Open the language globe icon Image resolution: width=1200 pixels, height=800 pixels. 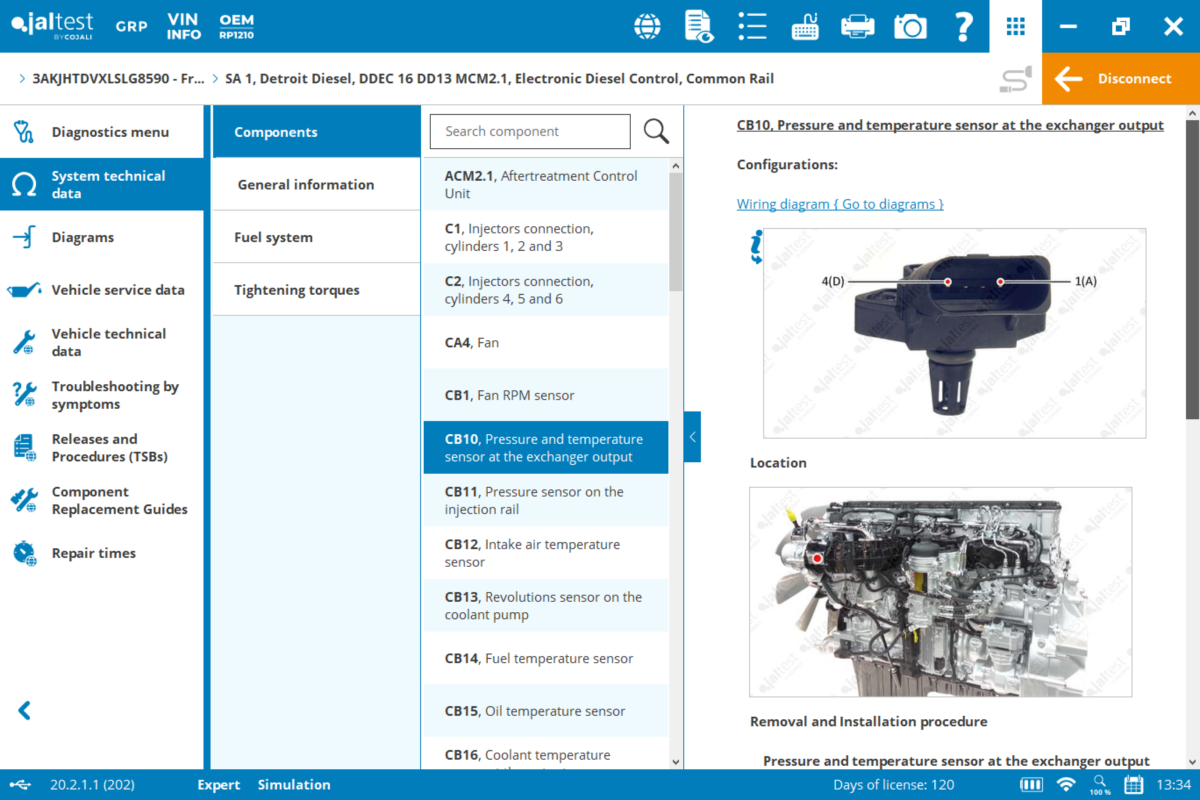click(x=646, y=26)
